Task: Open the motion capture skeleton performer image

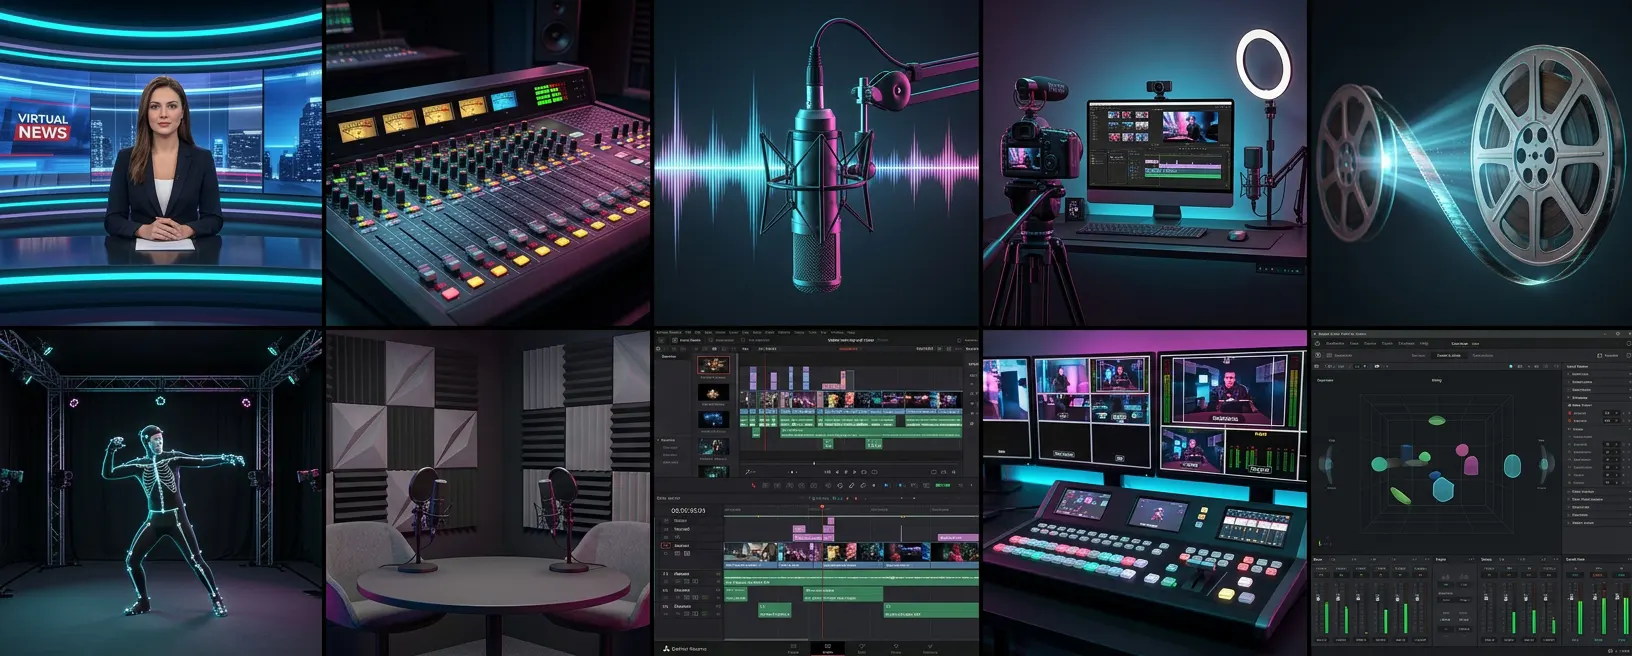Action: [161, 493]
